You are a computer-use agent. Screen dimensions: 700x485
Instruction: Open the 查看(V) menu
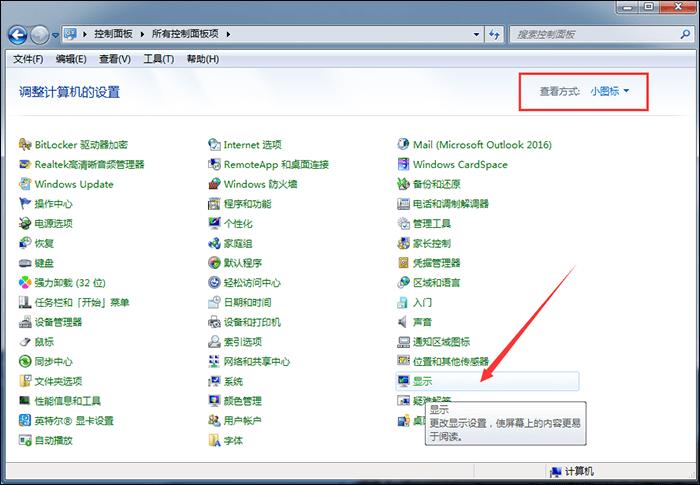[x=115, y=59]
